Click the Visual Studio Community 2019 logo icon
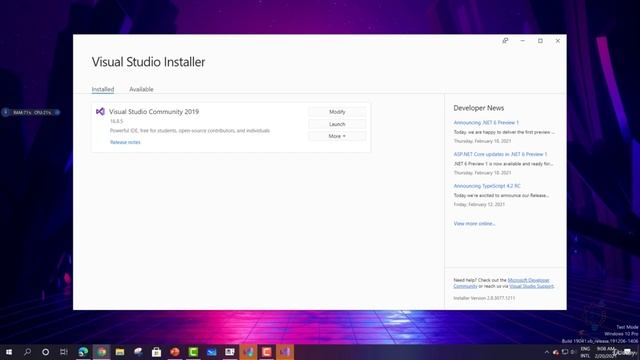640x360 pixels. pos(100,111)
